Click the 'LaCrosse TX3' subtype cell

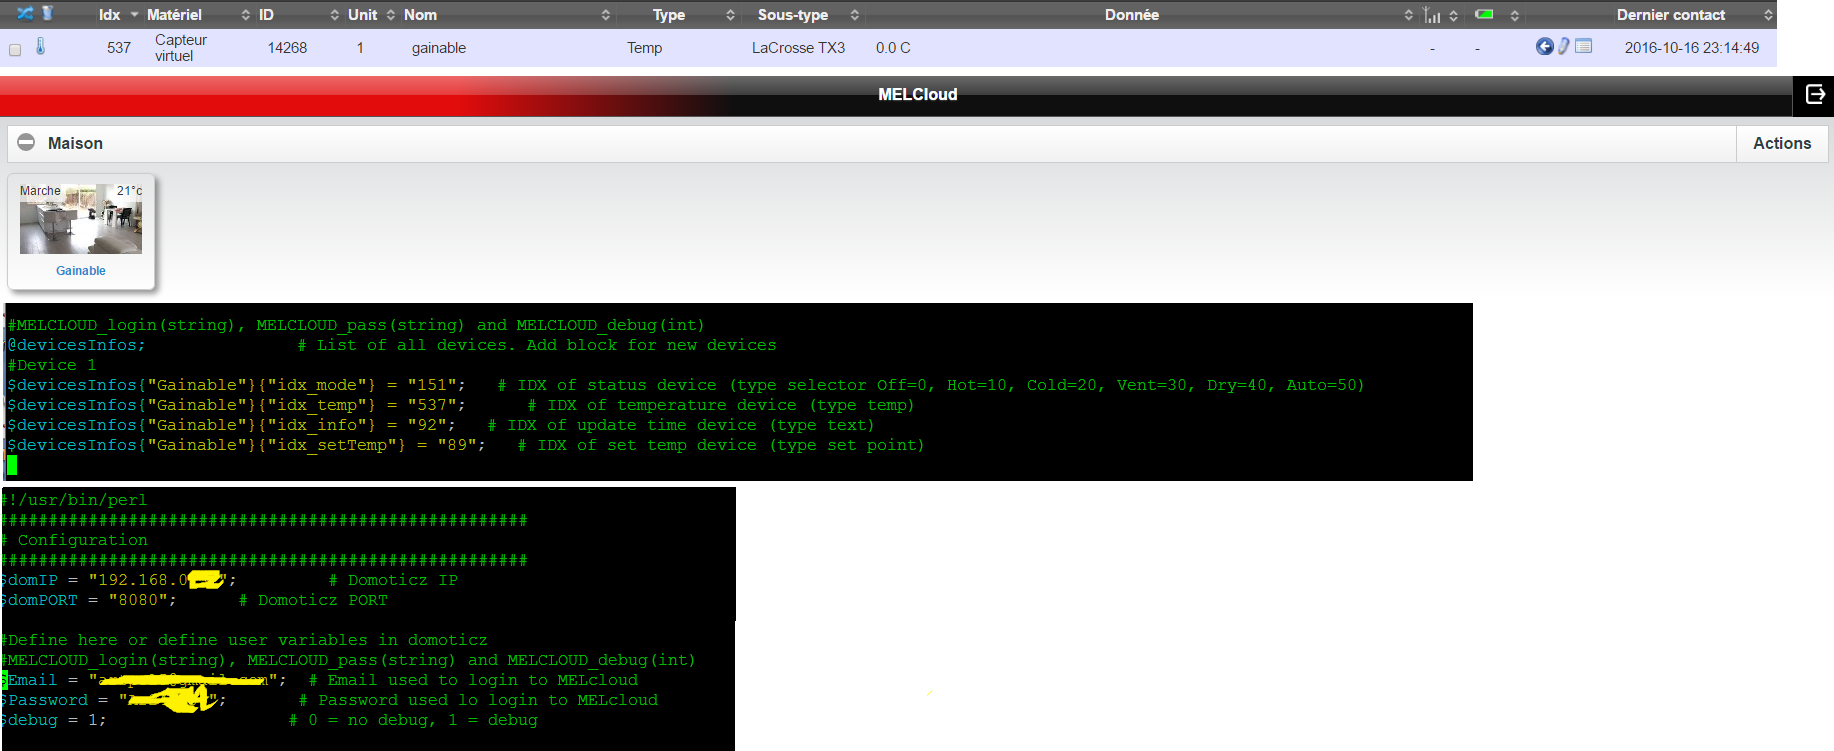pyautogui.click(x=798, y=48)
